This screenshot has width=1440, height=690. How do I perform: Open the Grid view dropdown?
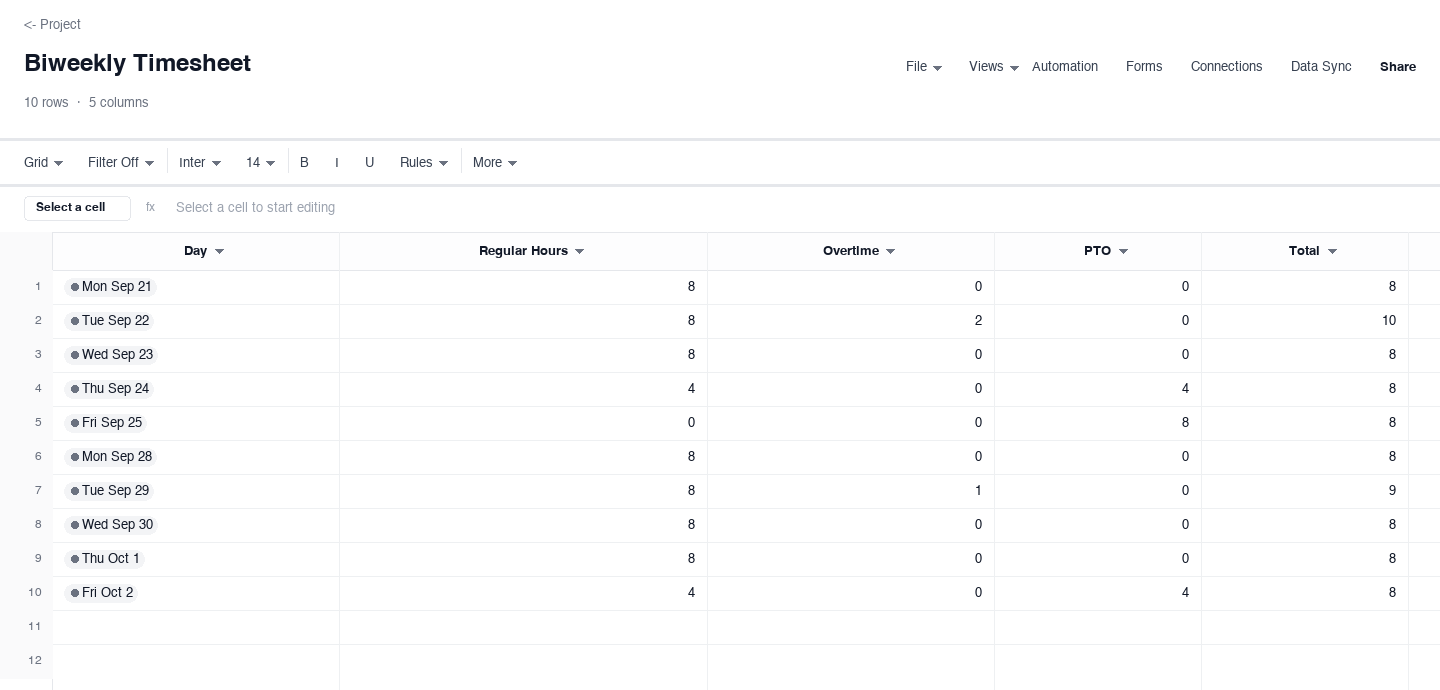[44, 163]
